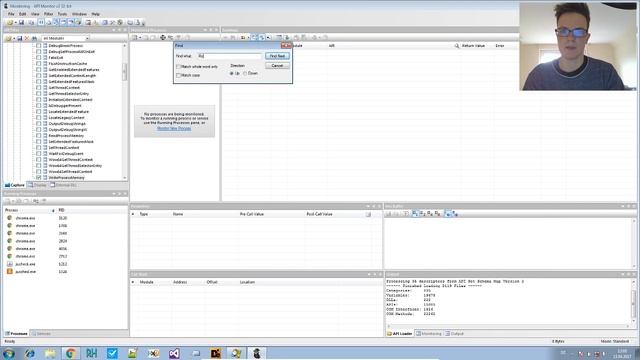Switch to the Services tab
This screenshot has width=640, height=360.
click(41, 333)
